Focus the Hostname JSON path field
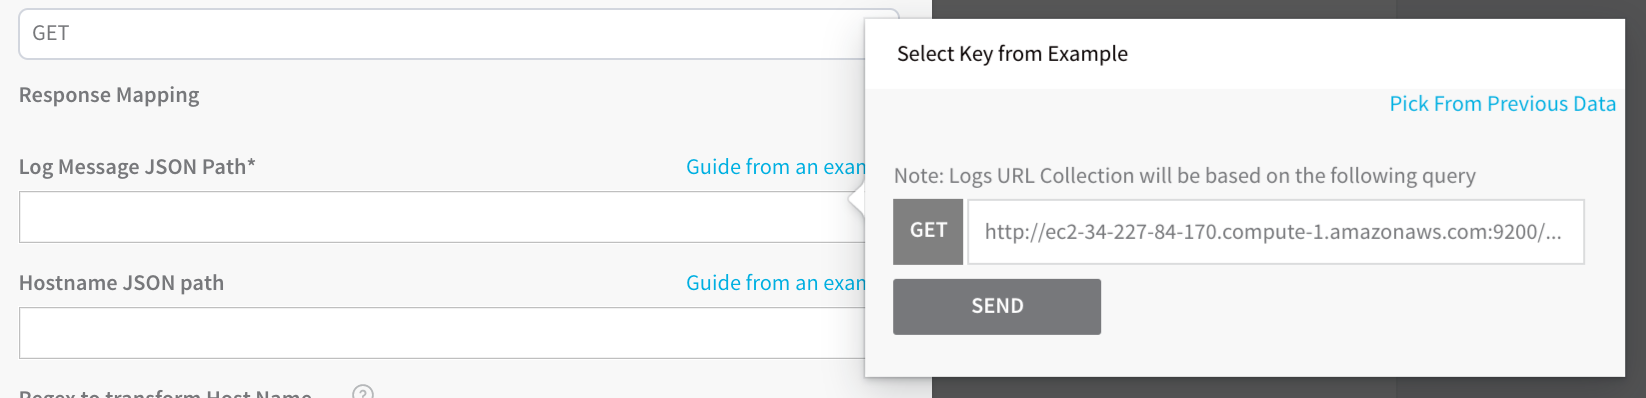 click(442, 333)
